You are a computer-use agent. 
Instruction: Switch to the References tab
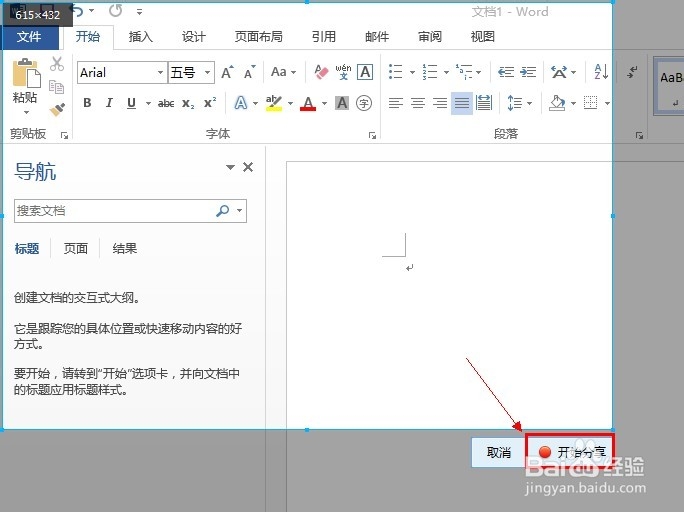pos(324,37)
